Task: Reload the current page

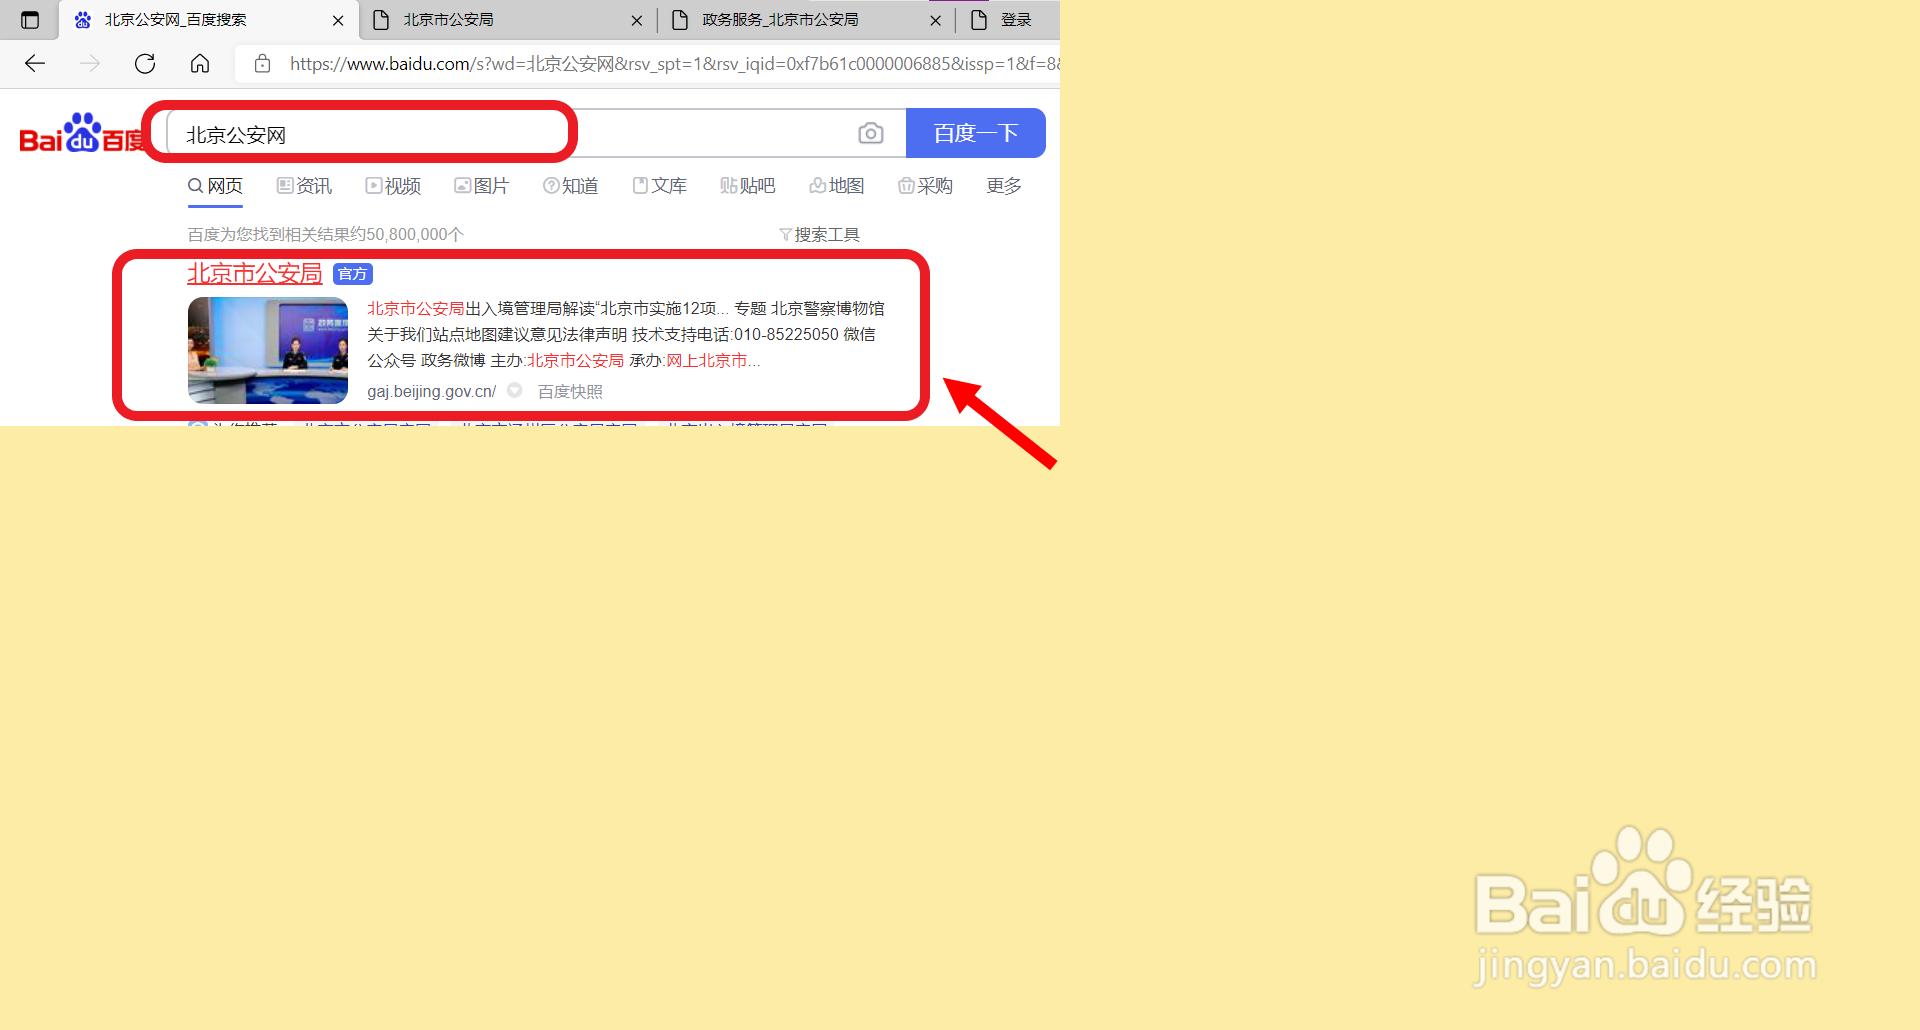Action: [x=145, y=64]
